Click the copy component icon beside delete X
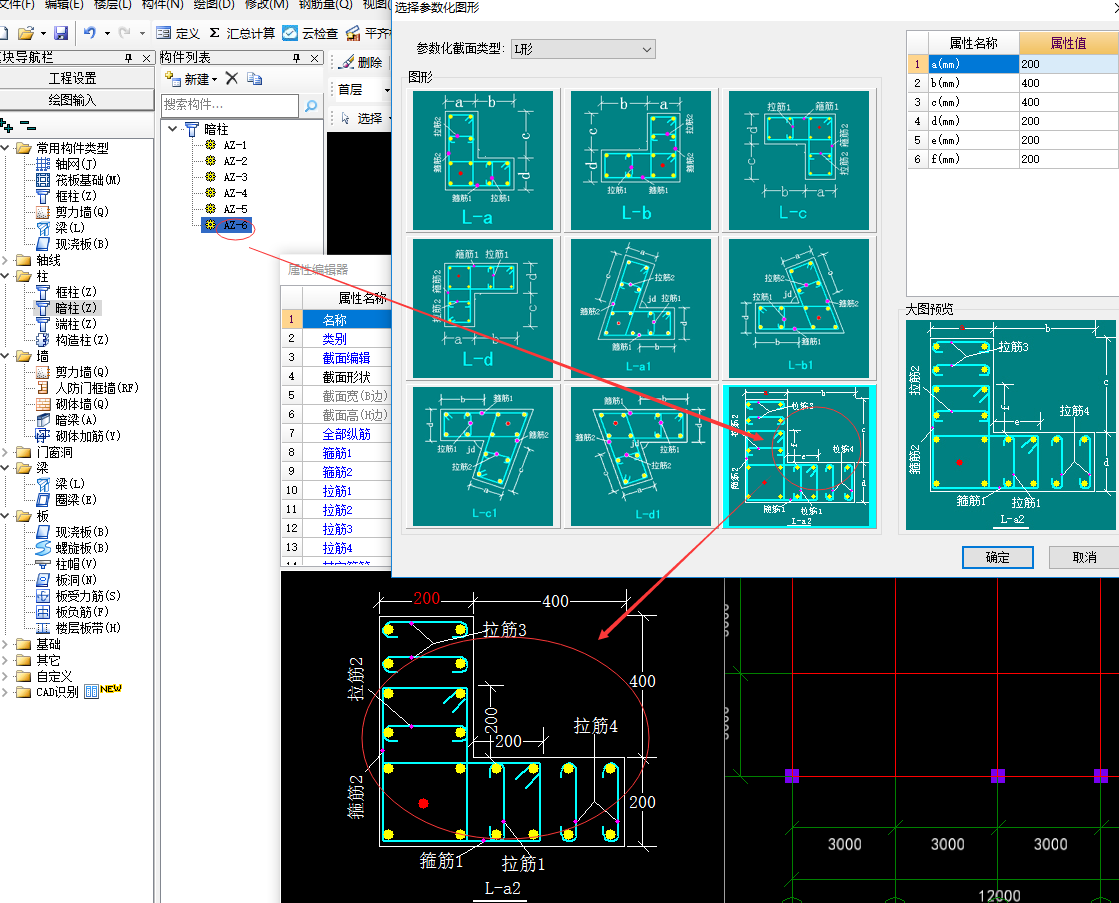This screenshot has width=1119, height=903. (255, 79)
